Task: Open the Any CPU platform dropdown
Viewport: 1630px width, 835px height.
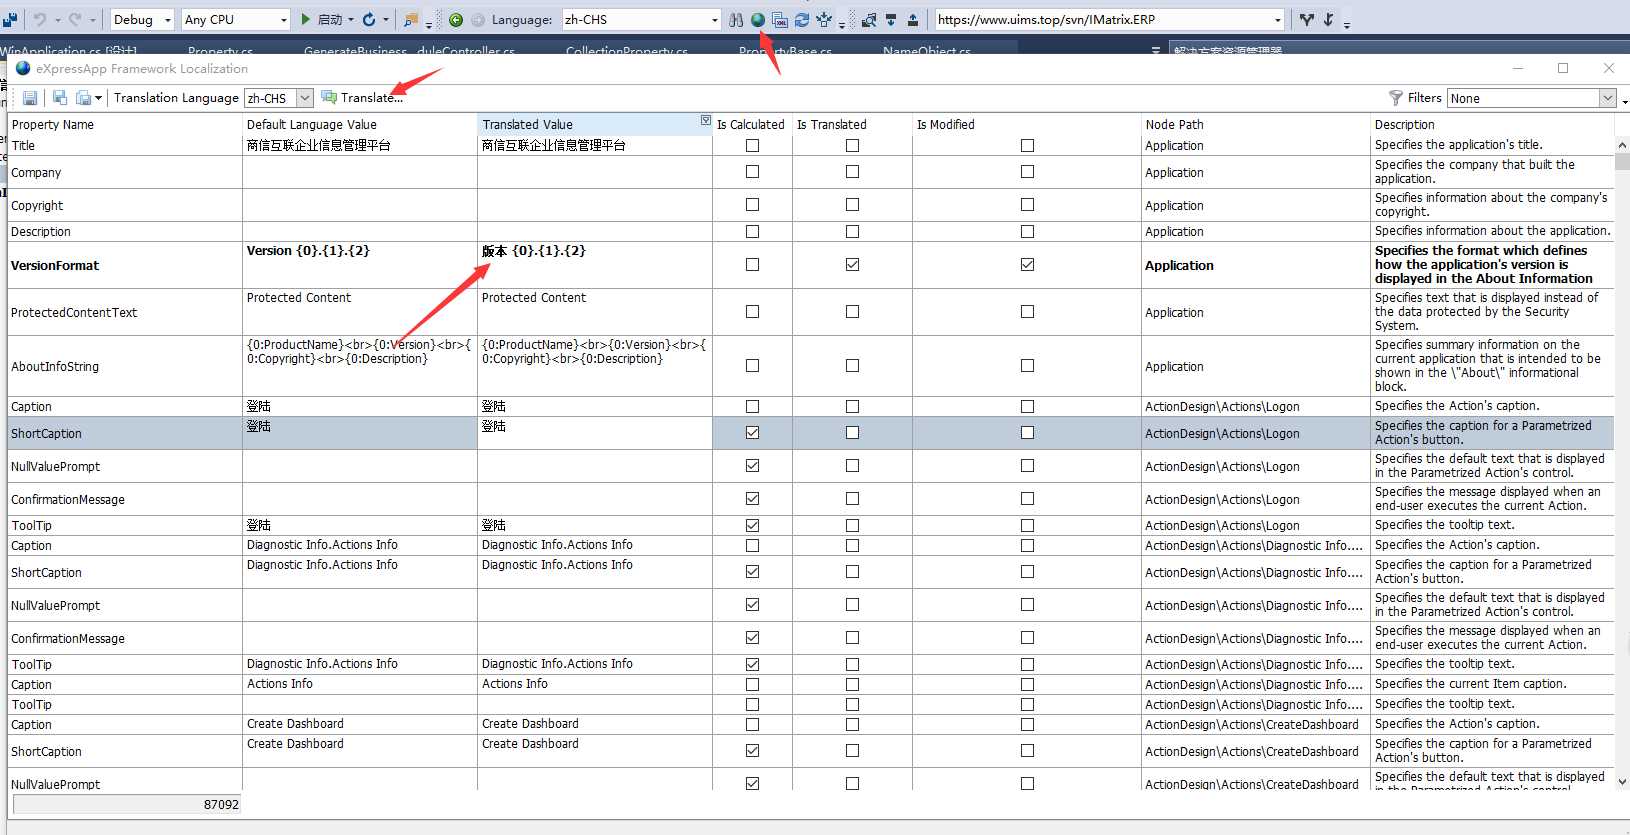Action: coord(284,19)
